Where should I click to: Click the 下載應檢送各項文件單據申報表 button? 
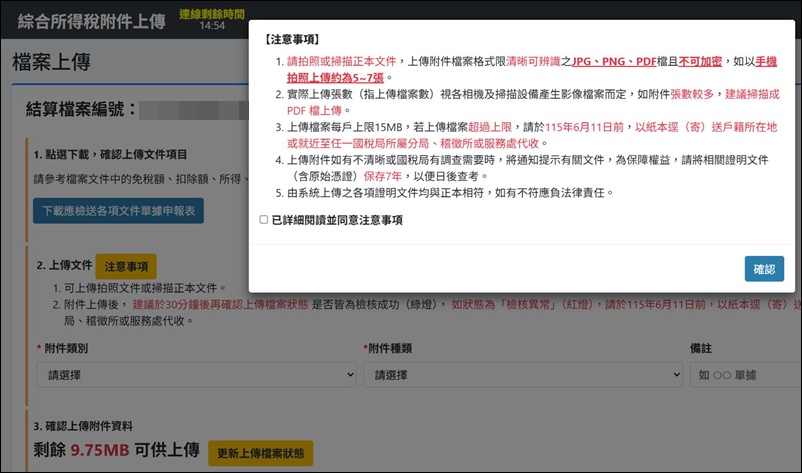coord(118,211)
